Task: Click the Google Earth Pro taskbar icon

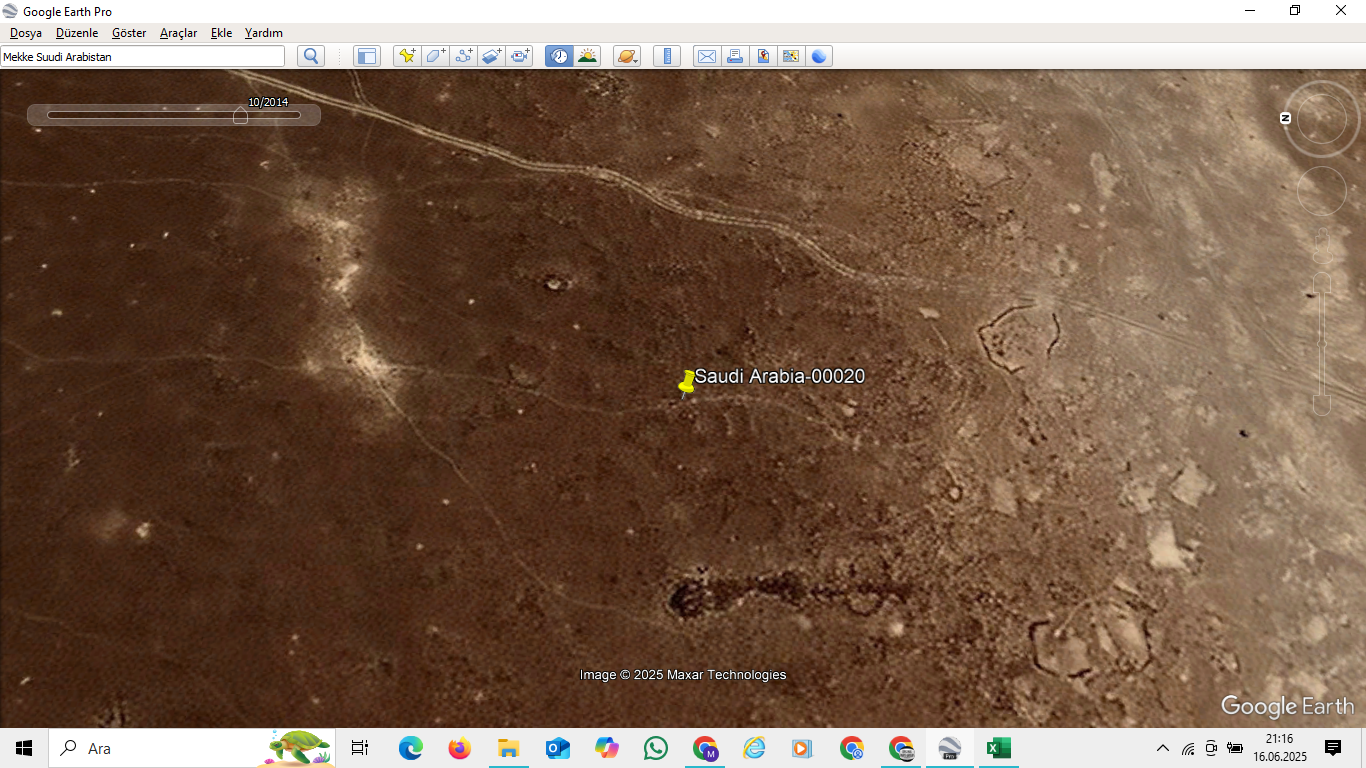Action: (x=949, y=748)
